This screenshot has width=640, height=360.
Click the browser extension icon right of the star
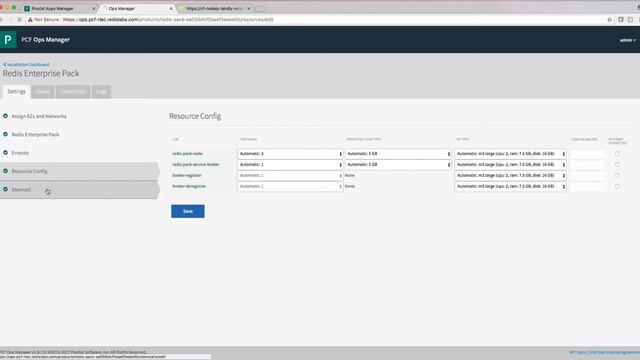620,20
